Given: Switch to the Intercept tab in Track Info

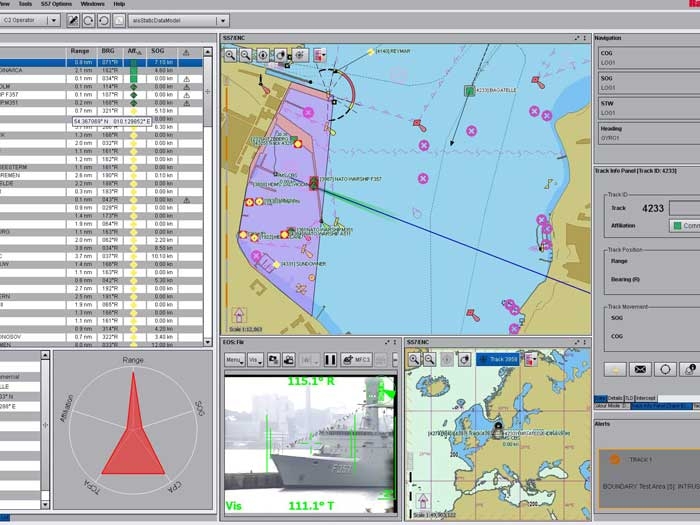Looking at the screenshot, I should point(646,398).
